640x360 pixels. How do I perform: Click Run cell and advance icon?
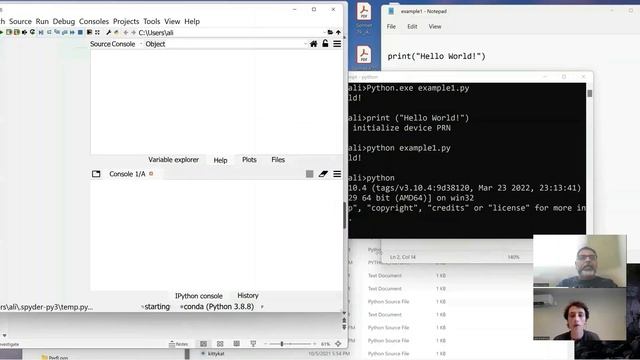[x=16, y=32]
